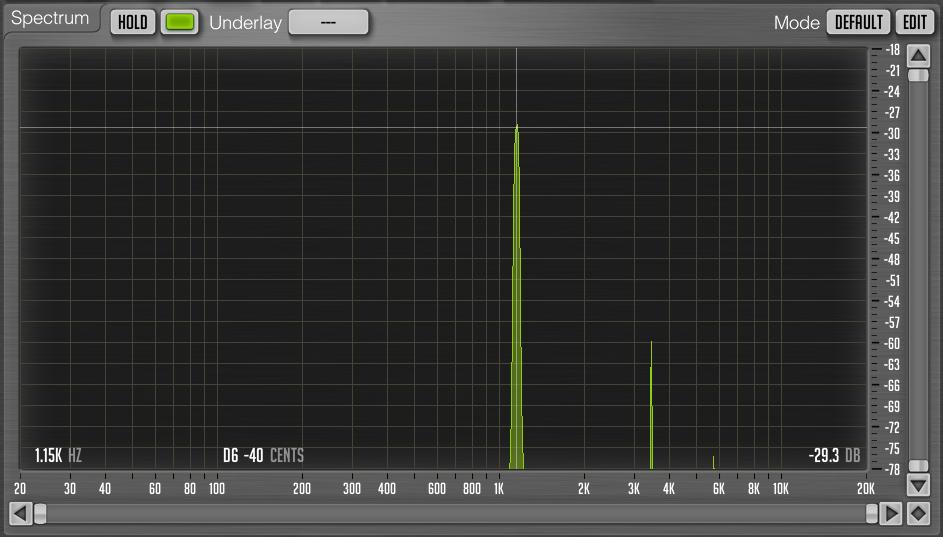Toggle the HOLD button
Viewport: 943px width, 537px height.
(133, 22)
